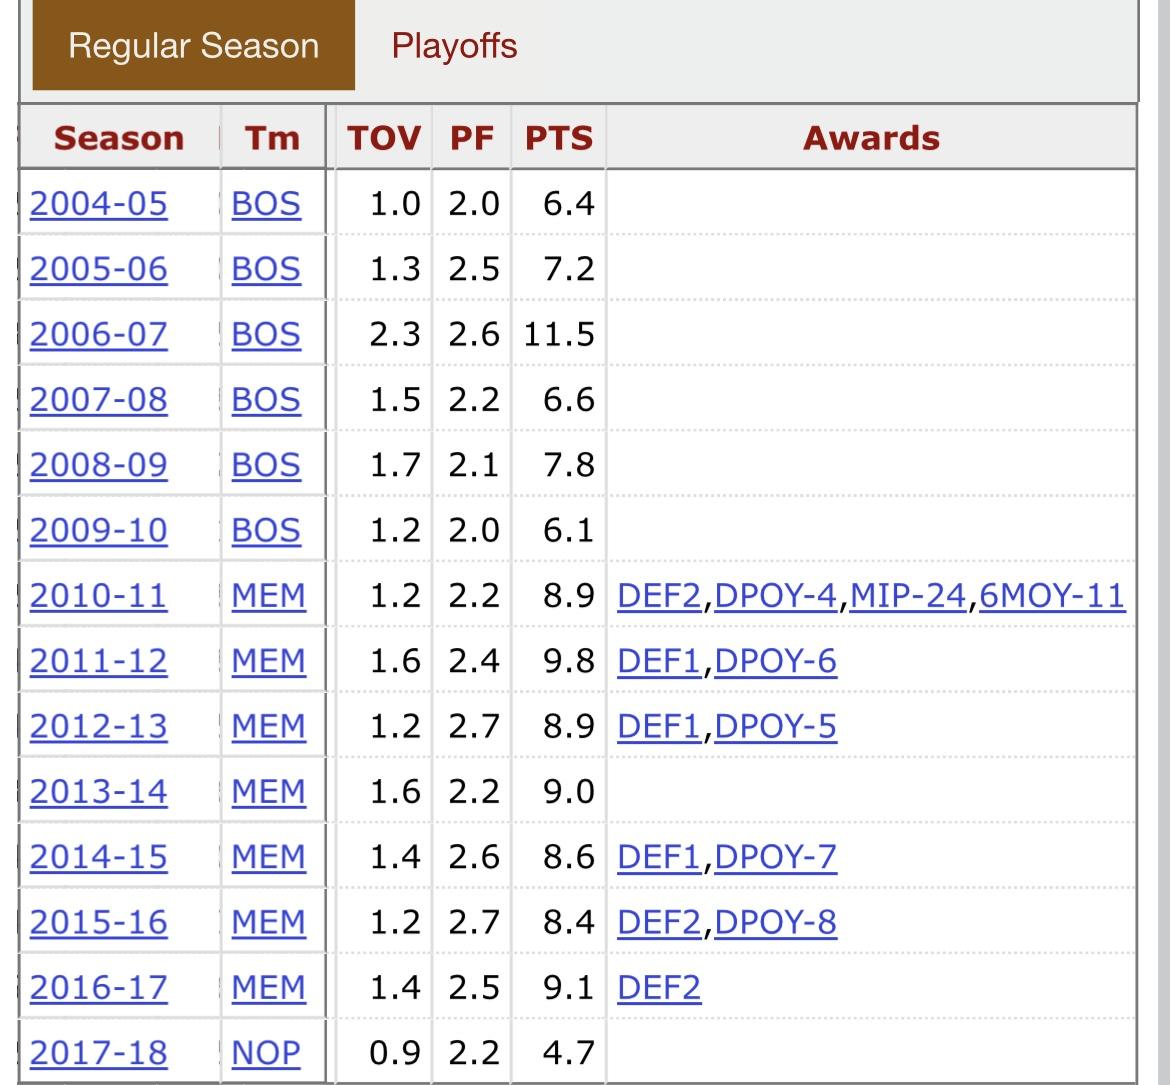
Task: Open the 6MOY-11 award link
Action: [1051, 595]
